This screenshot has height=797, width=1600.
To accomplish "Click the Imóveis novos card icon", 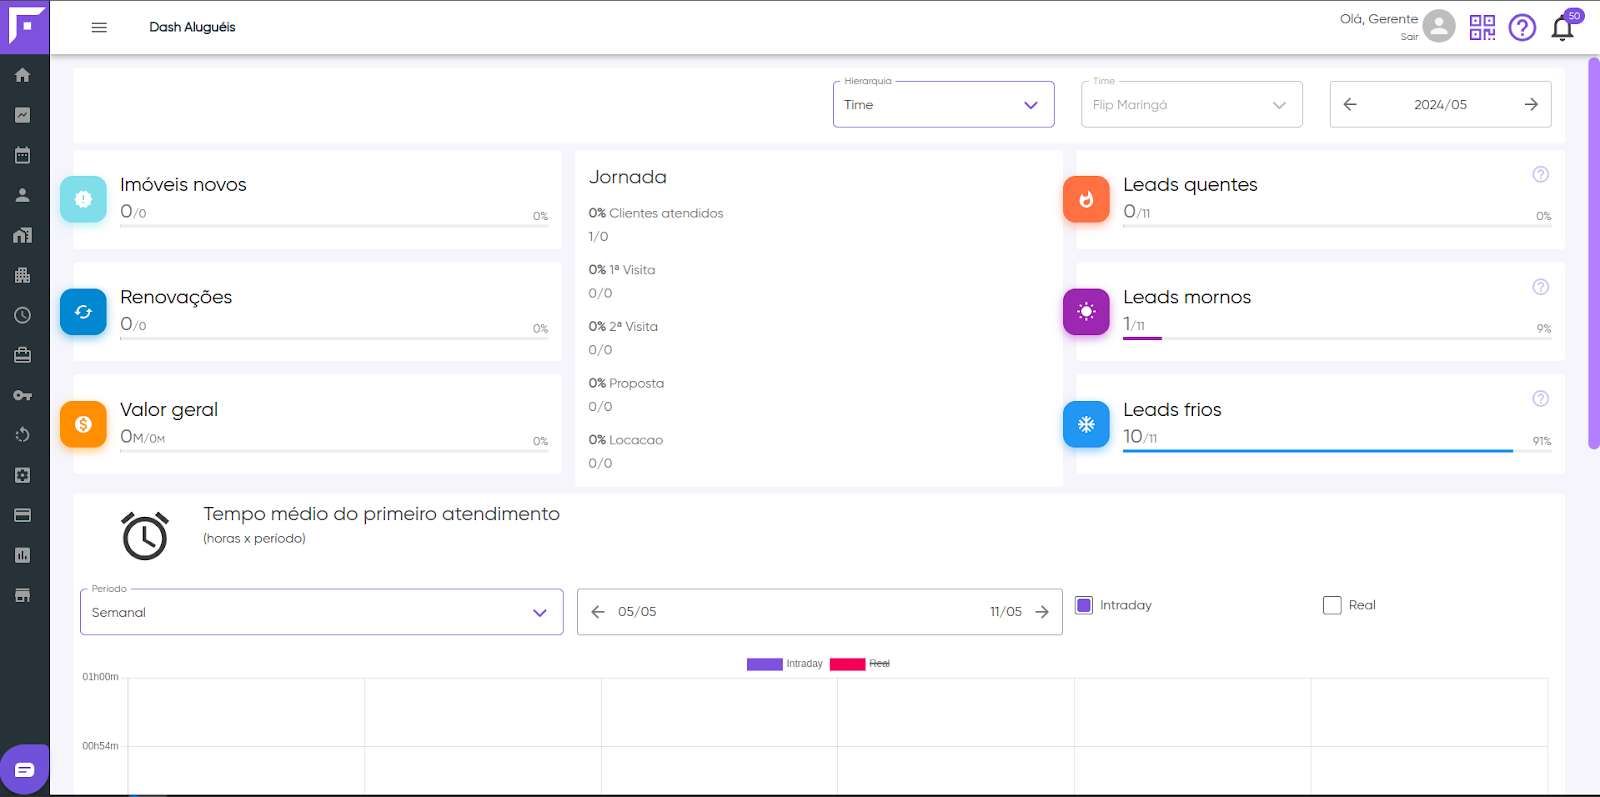I will (83, 199).
